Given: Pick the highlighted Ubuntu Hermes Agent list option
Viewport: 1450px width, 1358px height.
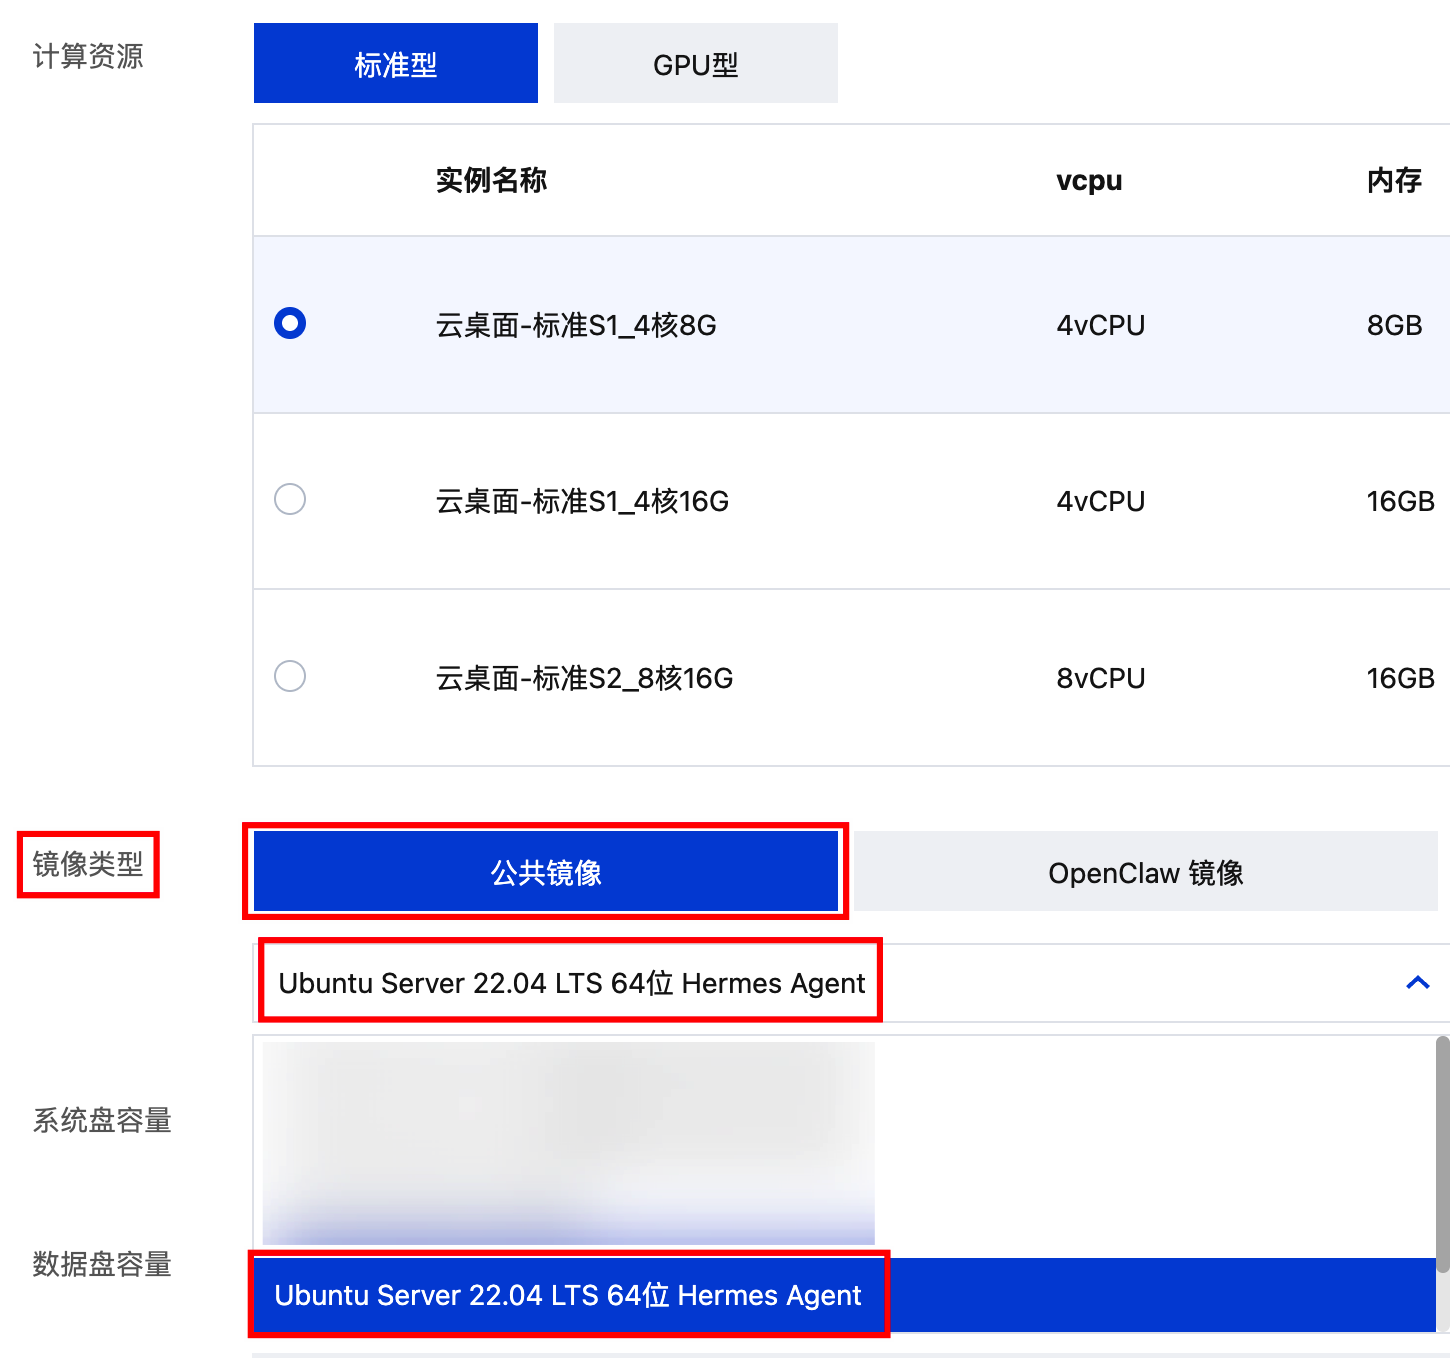Looking at the screenshot, I should (568, 1295).
